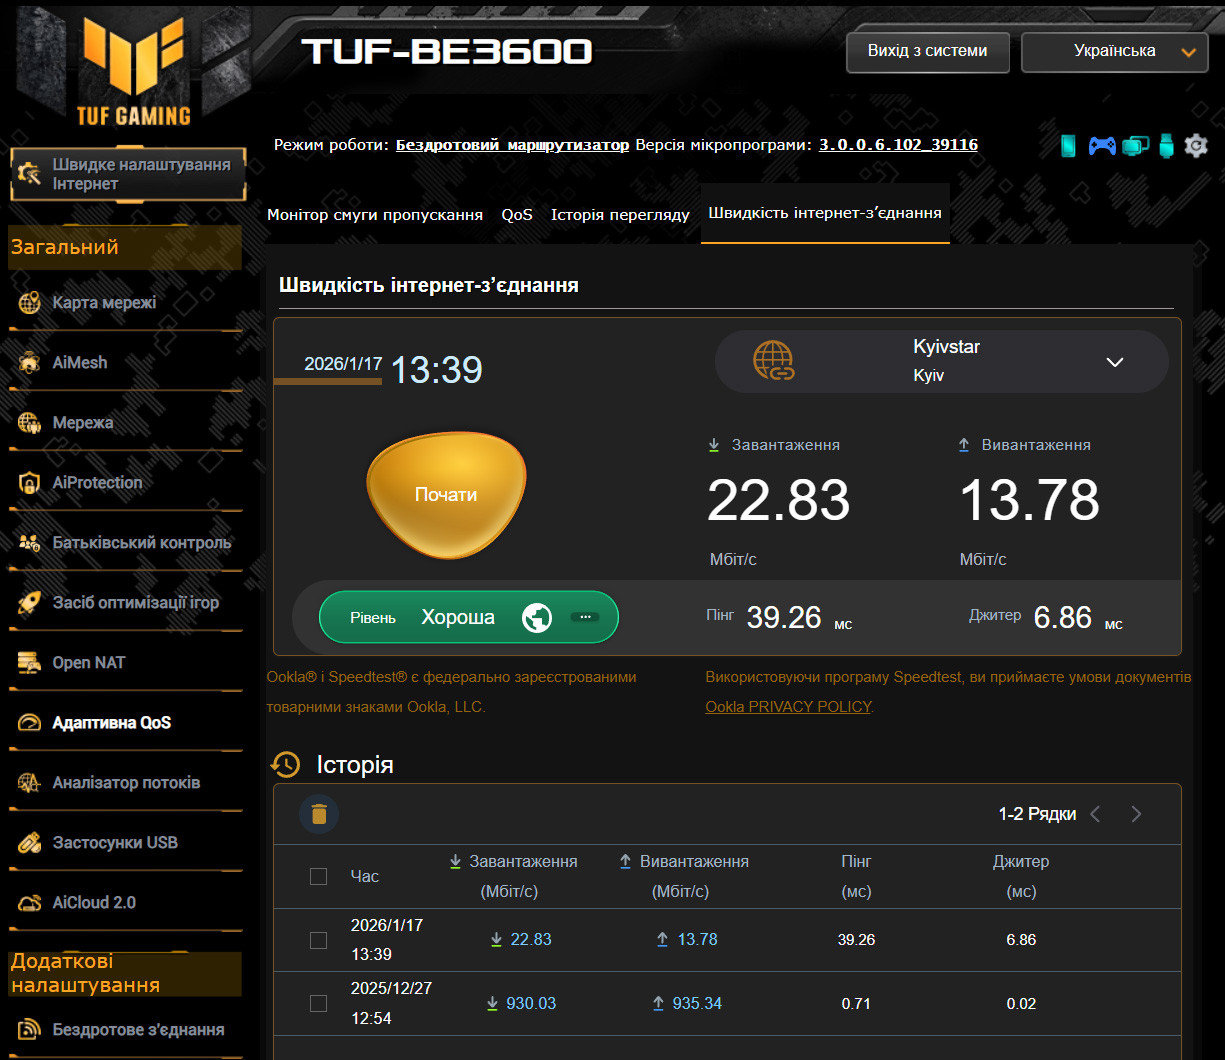Screen dimensions: 1225x1060
Task: Click the Рівень Хороша quality badge
Action: [469, 618]
